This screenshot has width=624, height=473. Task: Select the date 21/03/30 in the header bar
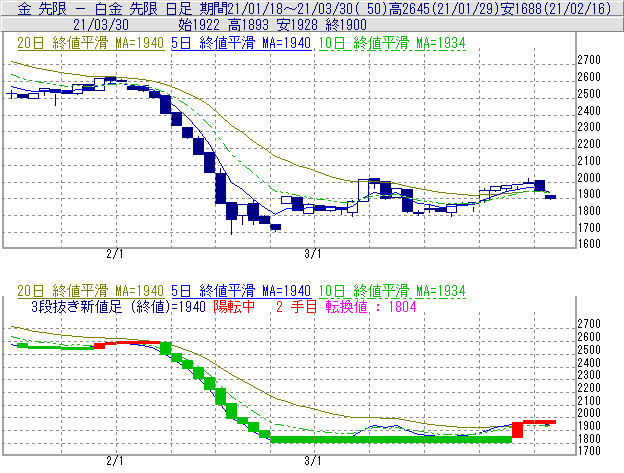(x=101, y=25)
